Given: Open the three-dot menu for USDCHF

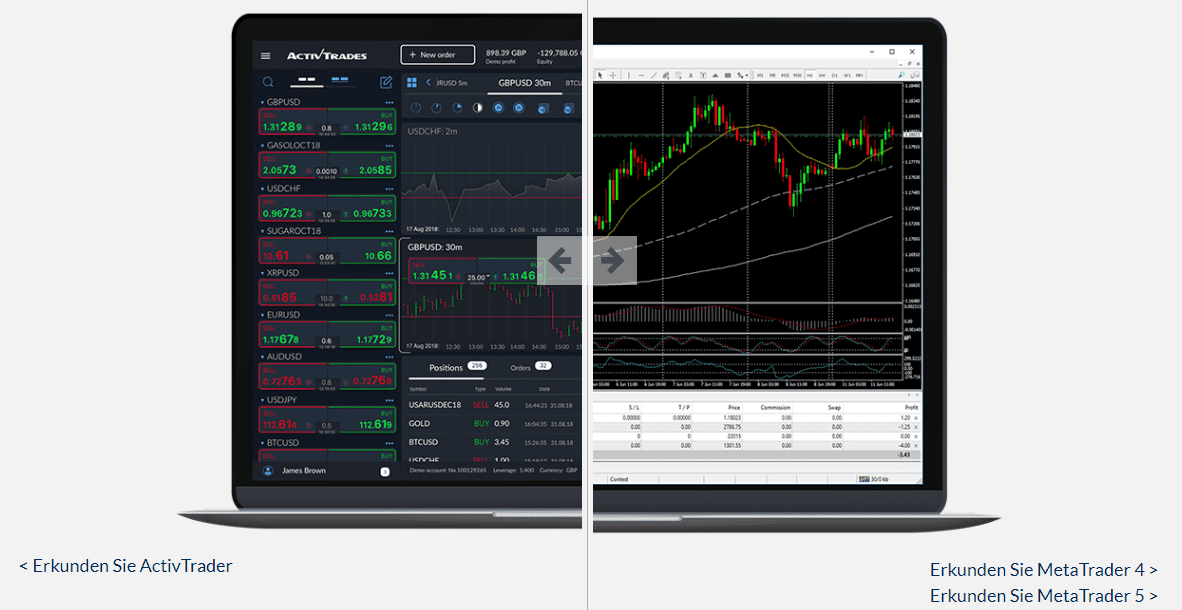Looking at the screenshot, I should pyautogui.click(x=389, y=189).
